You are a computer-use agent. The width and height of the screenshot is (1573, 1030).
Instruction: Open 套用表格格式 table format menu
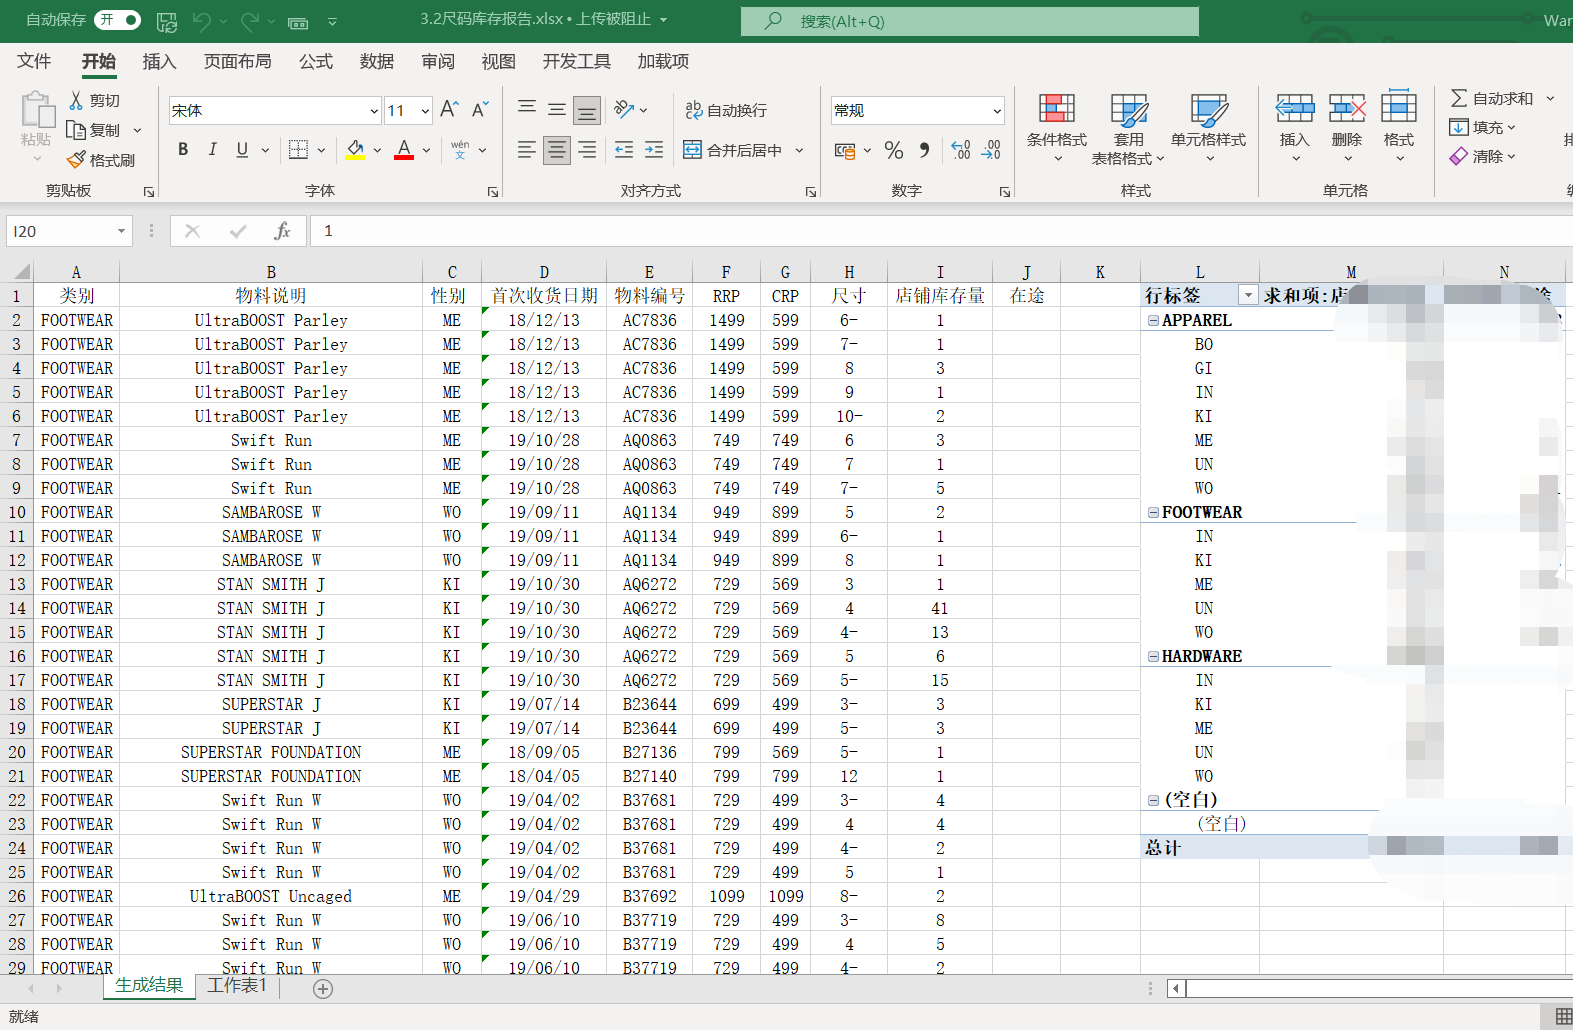pyautogui.click(x=1128, y=128)
